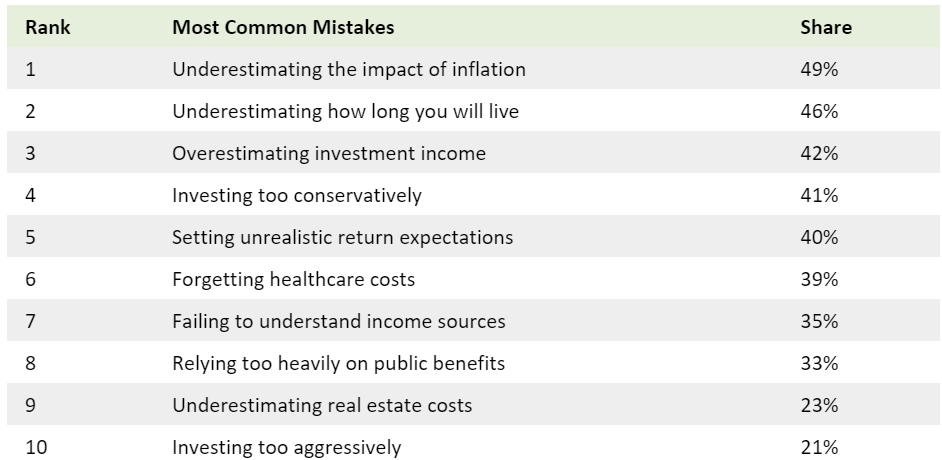Image resolution: width=942 pixels, height=460 pixels.
Task: Click the Share column header
Action: click(x=826, y=28)
